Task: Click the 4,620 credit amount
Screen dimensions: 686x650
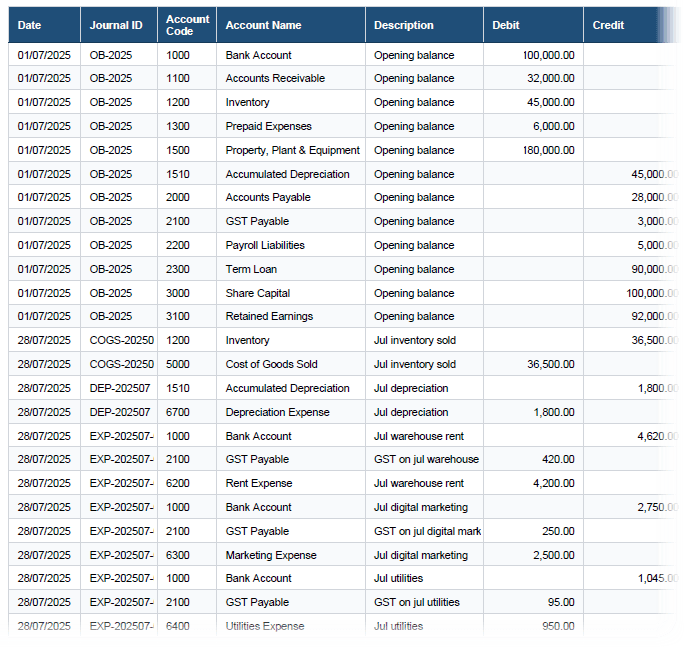Action: pos(658,437)
